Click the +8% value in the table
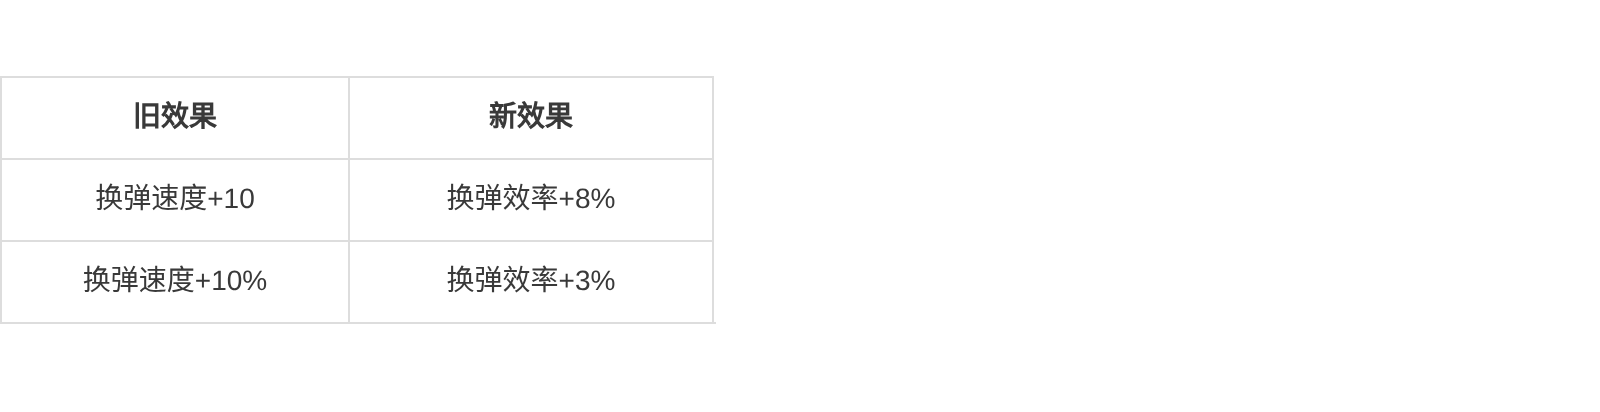The width and height of the screenshot is (1600, 412). tap(587, 199)
